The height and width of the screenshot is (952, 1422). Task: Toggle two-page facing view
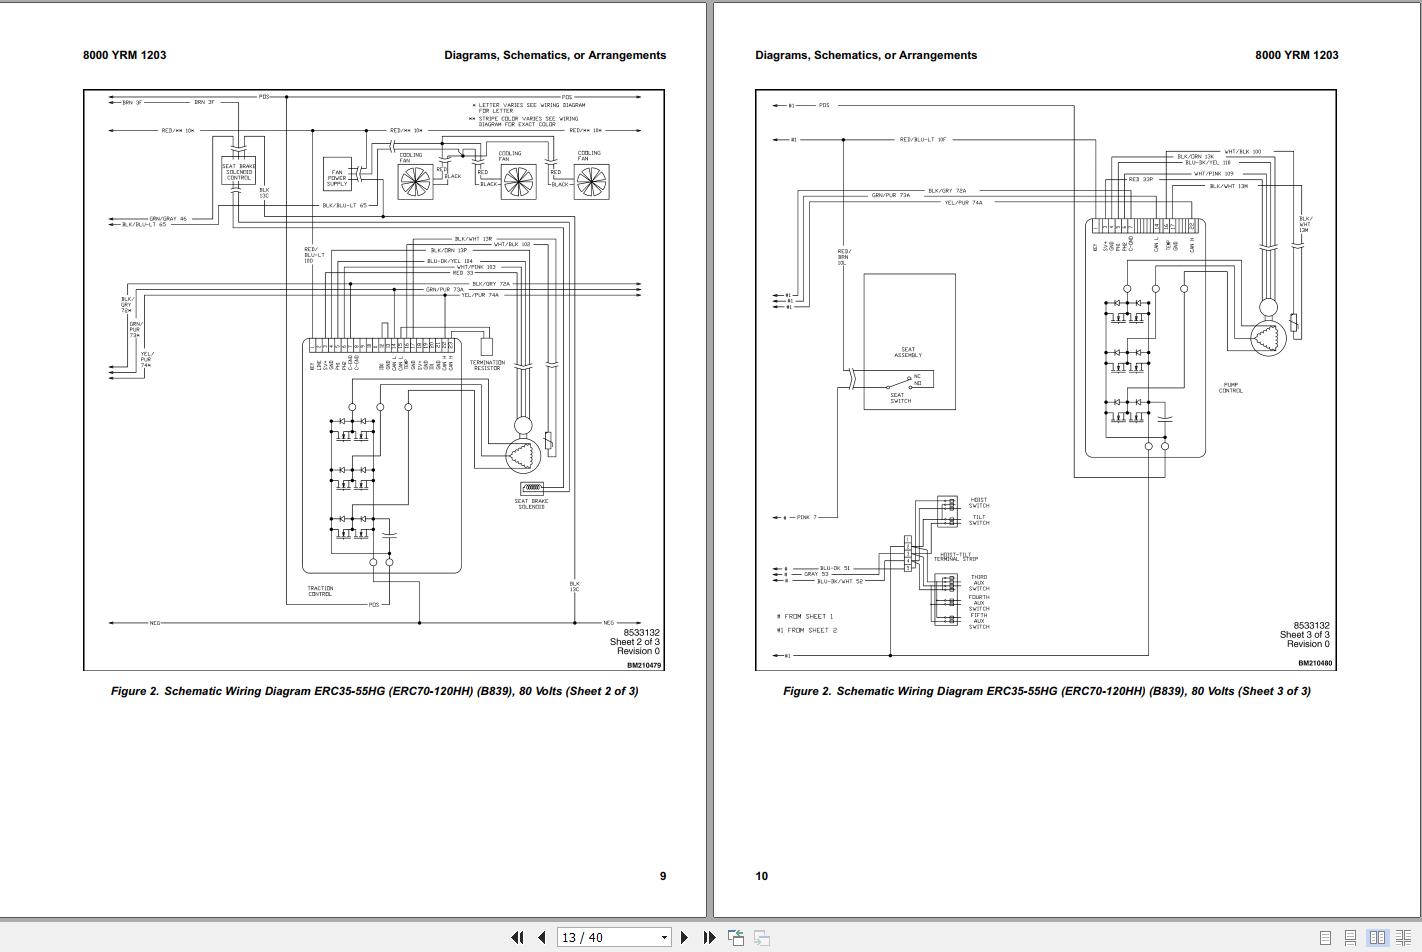(1377, 938)
